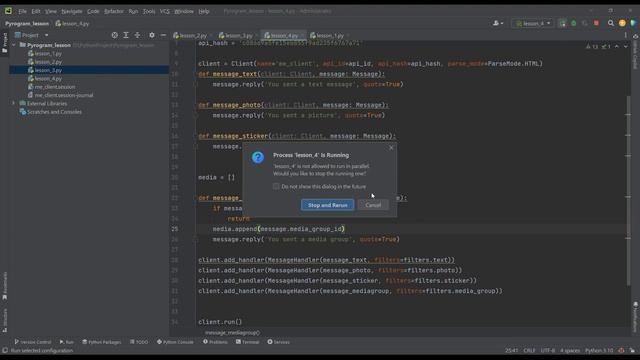The width and height of the screenshot is (640, 360).
Task: Open Project panel settings gear
Action: click(x=152, y=36)
